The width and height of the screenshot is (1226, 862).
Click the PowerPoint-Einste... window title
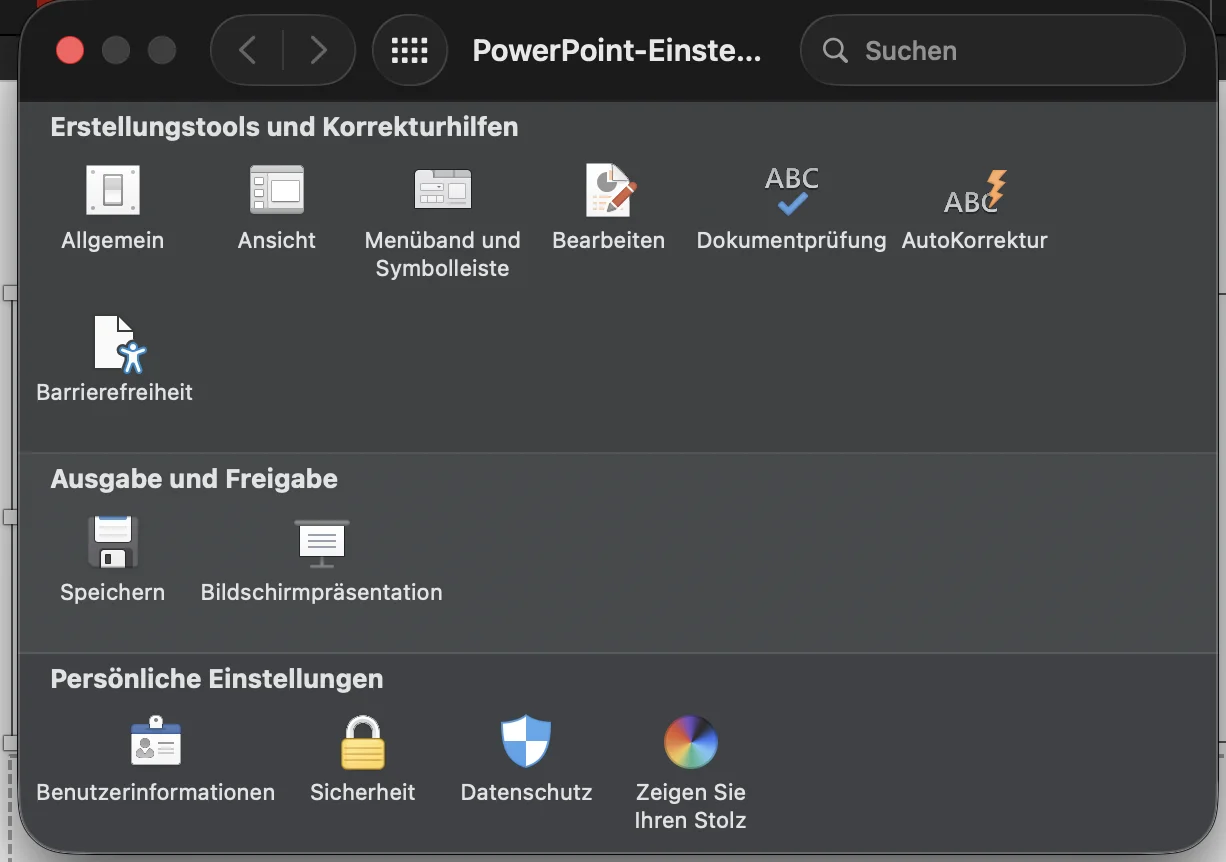pyautogui.click(x=617, y=50)
